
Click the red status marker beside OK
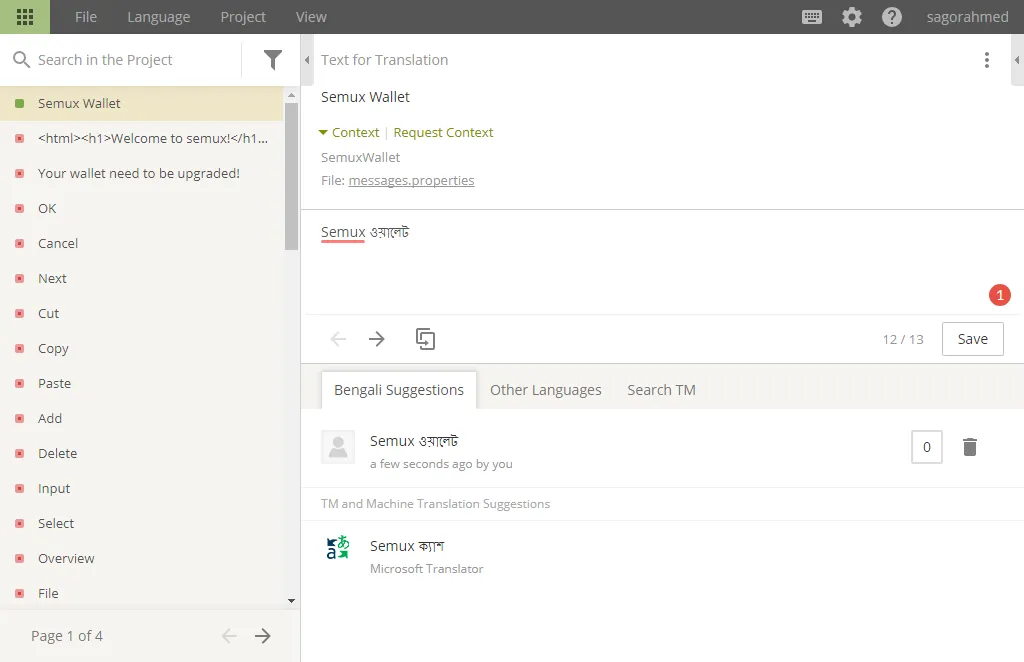coord(20,208)
